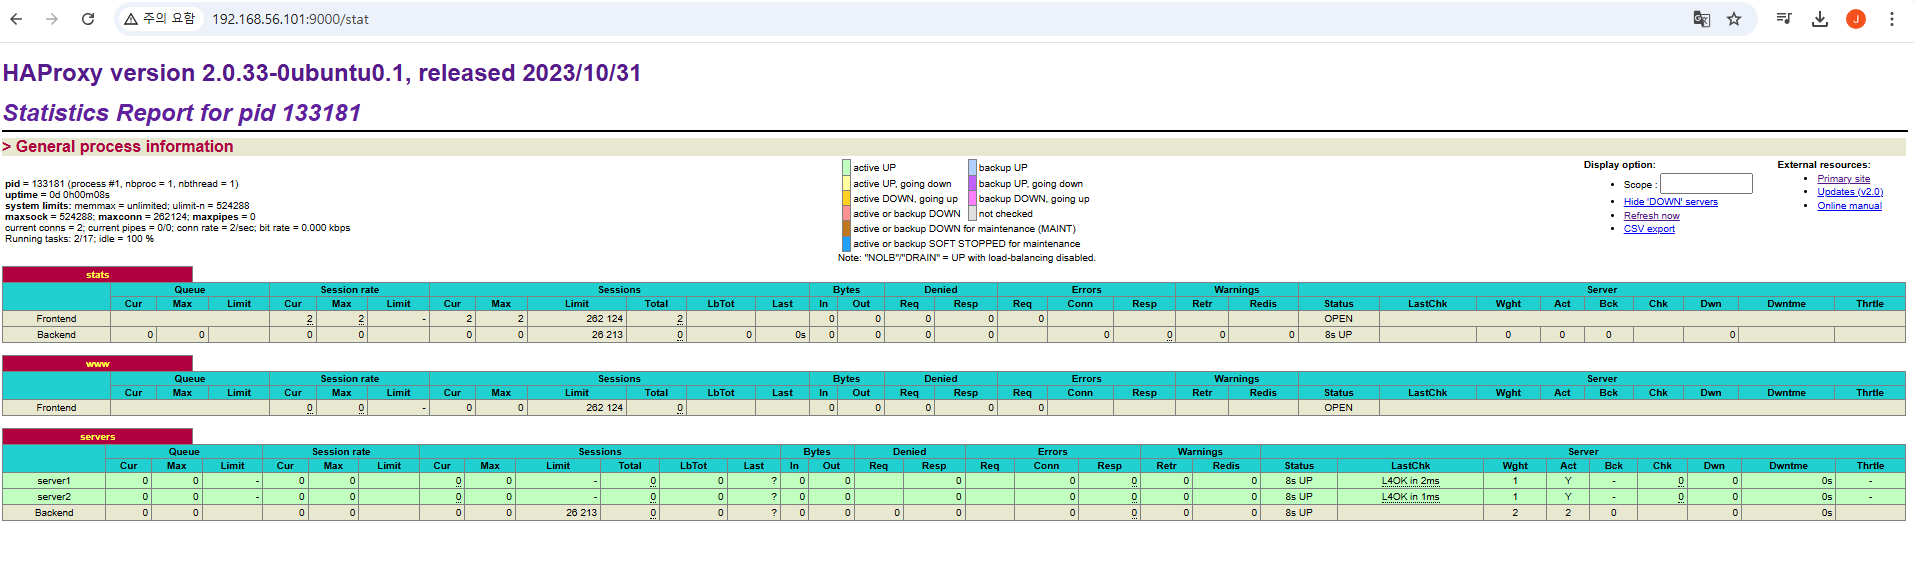Click the servers proxy header
Image resolution: width=1914 pixels, height=582 pixels.
tap(97, 436)
